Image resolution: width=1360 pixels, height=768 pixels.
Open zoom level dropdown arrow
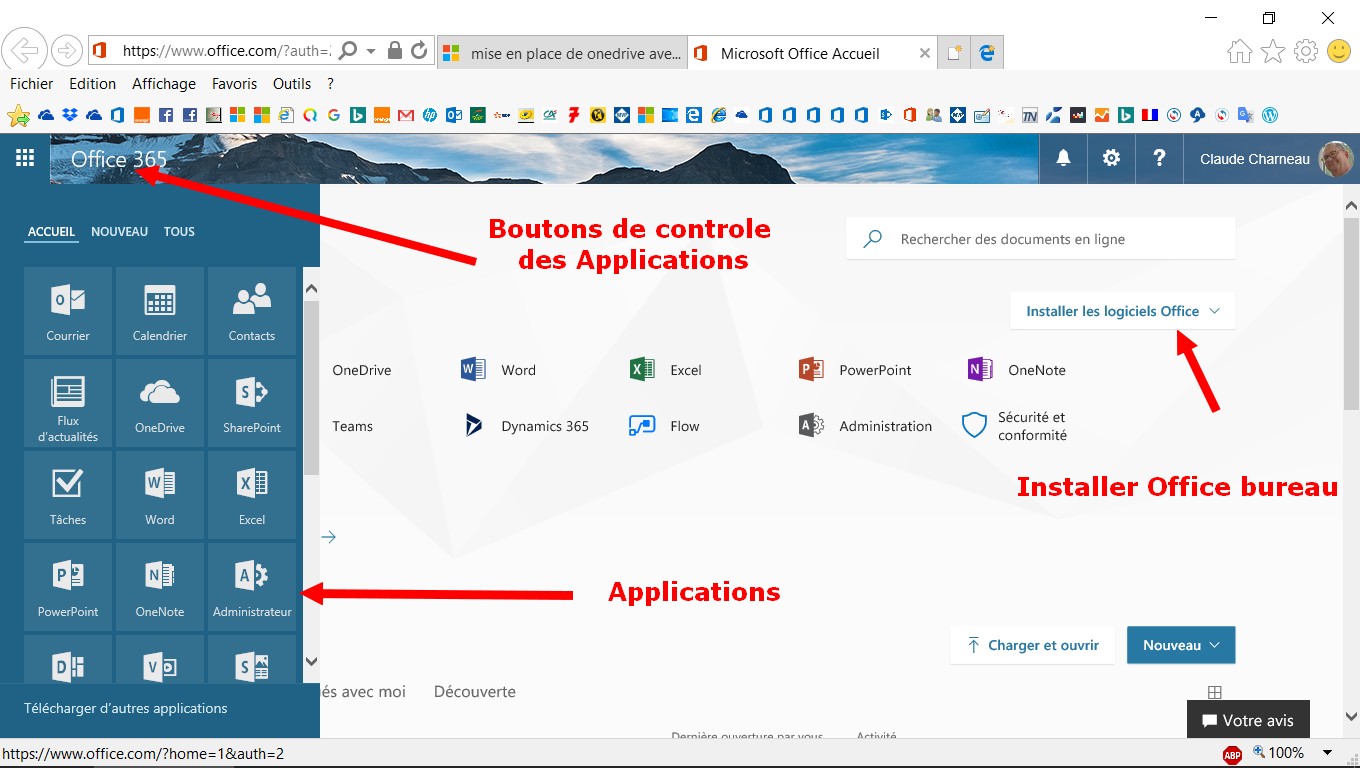pyautogui.click(x=1328, y=753)
